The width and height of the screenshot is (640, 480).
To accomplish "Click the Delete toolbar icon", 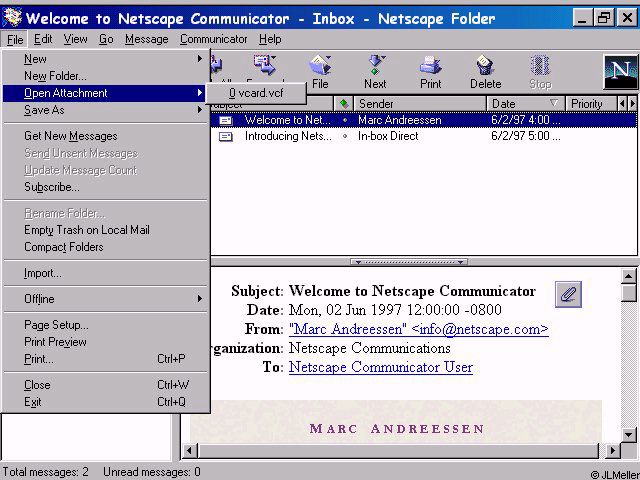I will 485,65.
